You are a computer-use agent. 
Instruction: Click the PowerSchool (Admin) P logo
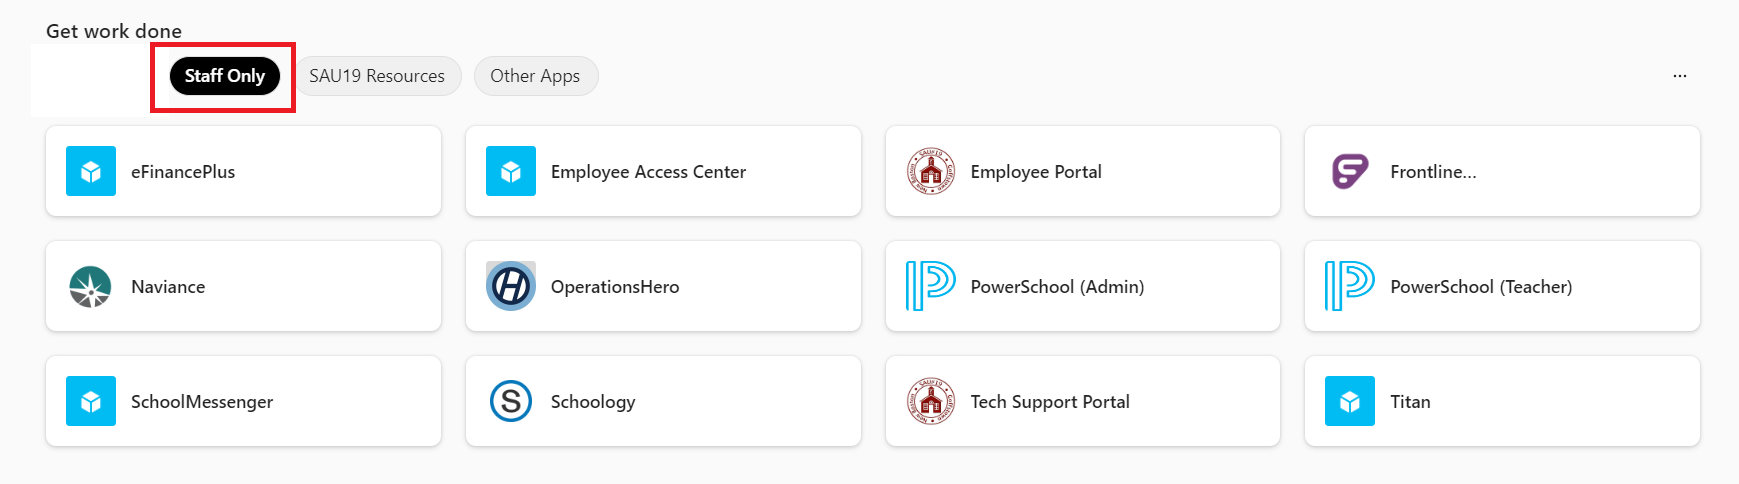(931, 286)
